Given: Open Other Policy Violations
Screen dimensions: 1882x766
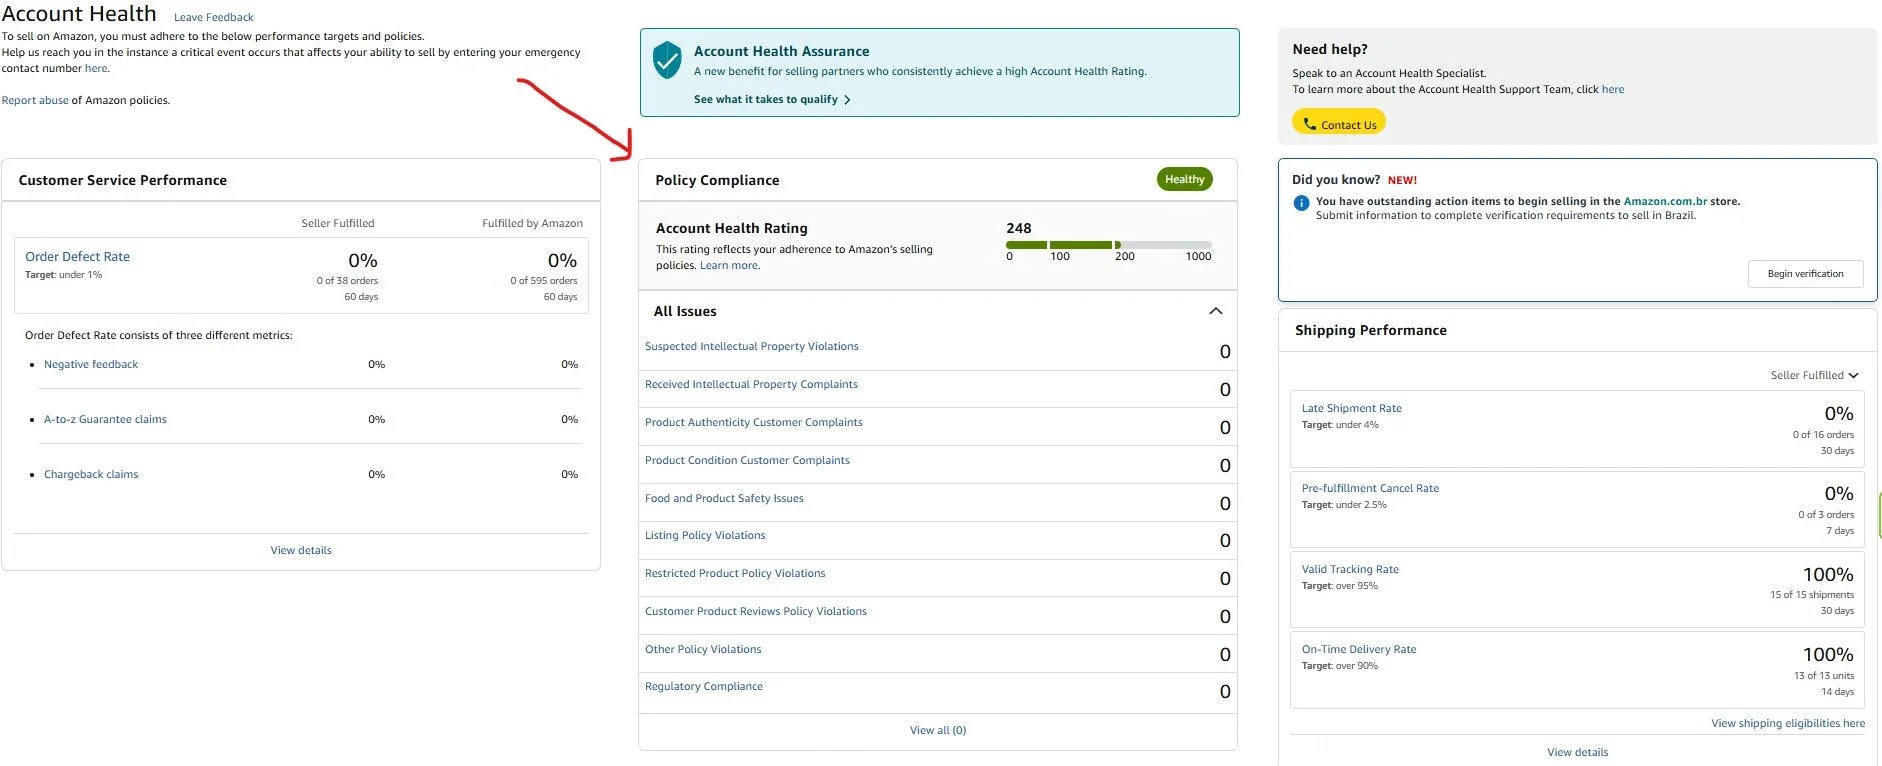Looking at the screenshot, I should tap(703, 649).
